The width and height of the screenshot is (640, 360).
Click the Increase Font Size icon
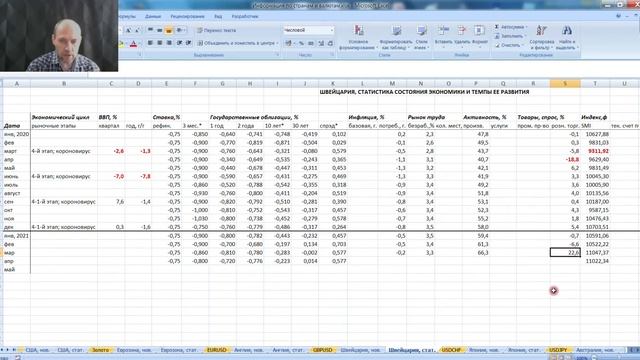pyautogui.click(x=129, y=30)
